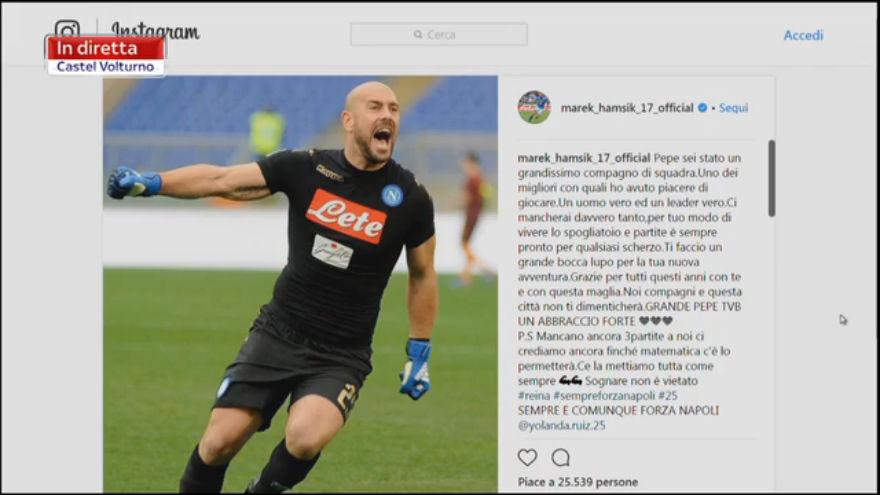Open the Instagram wordmark home link

coord(155,31)
